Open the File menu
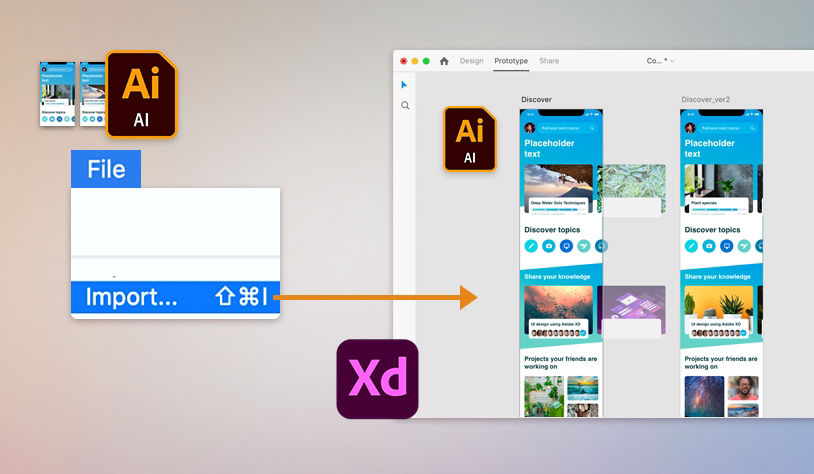Image resolution: width=814 pixels, height=474 pixels. 106,169
